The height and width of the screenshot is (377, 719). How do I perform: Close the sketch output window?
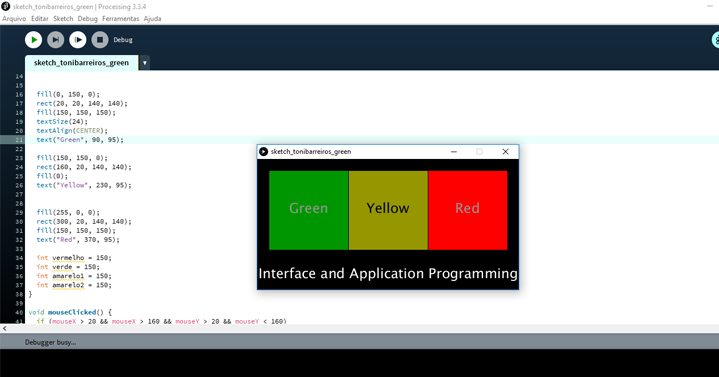pyautogui.click(x=505, y=152)
